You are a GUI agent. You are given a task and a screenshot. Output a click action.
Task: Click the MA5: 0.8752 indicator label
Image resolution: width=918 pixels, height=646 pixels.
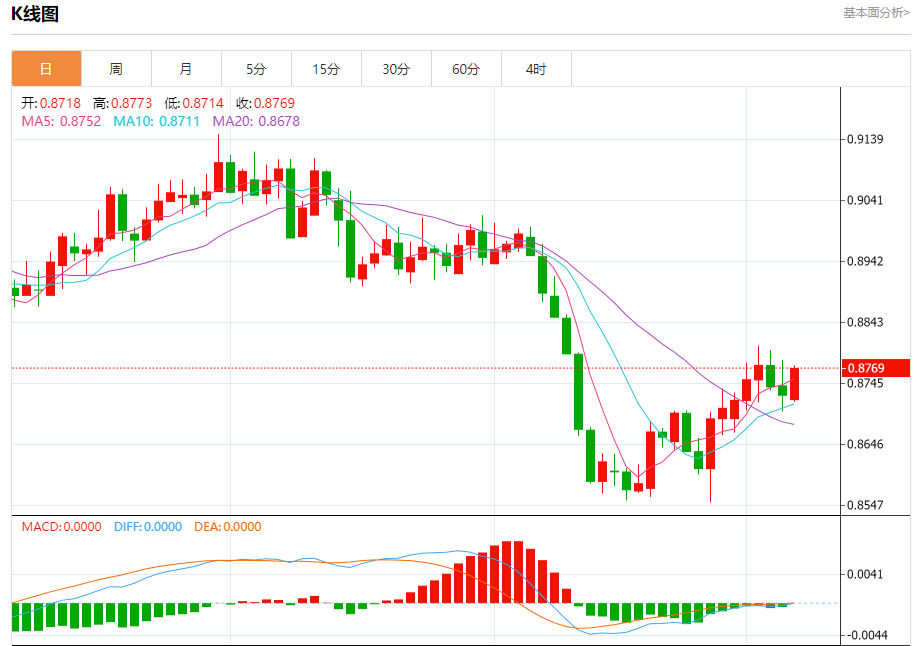click(x=61, y=121)
